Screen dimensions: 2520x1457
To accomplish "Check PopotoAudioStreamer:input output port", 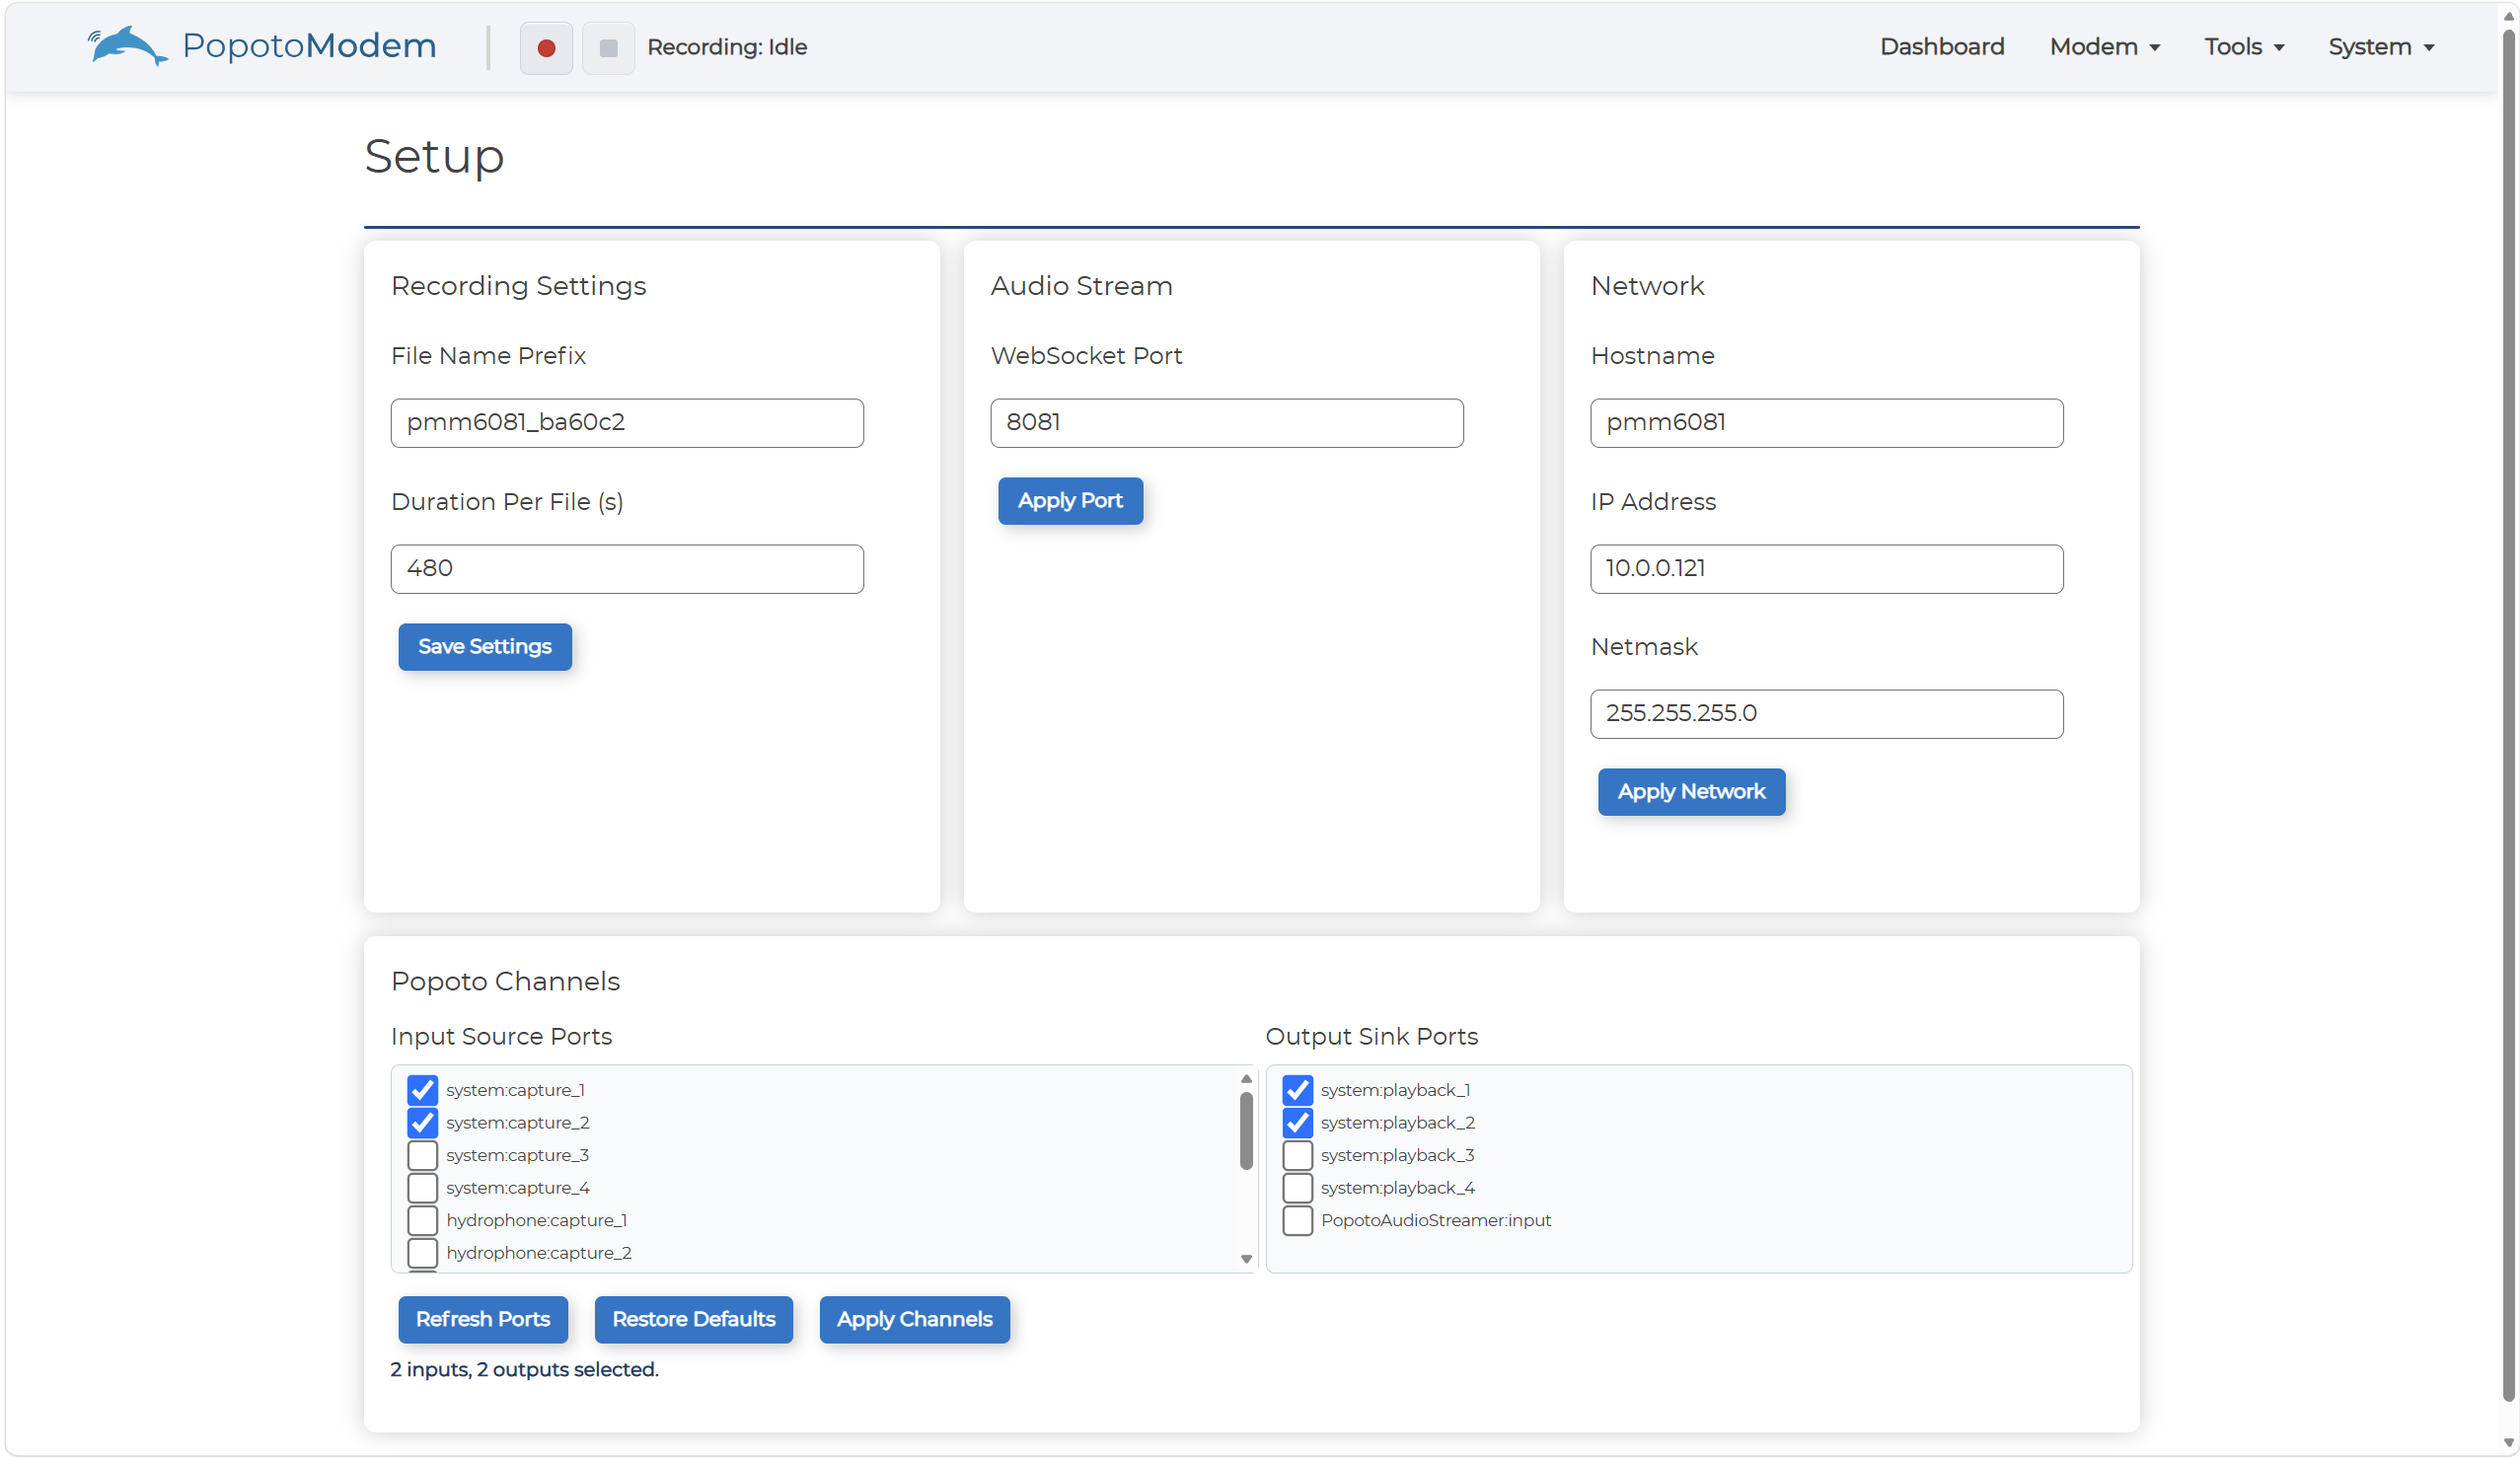I will (x=1297, y=1219).
